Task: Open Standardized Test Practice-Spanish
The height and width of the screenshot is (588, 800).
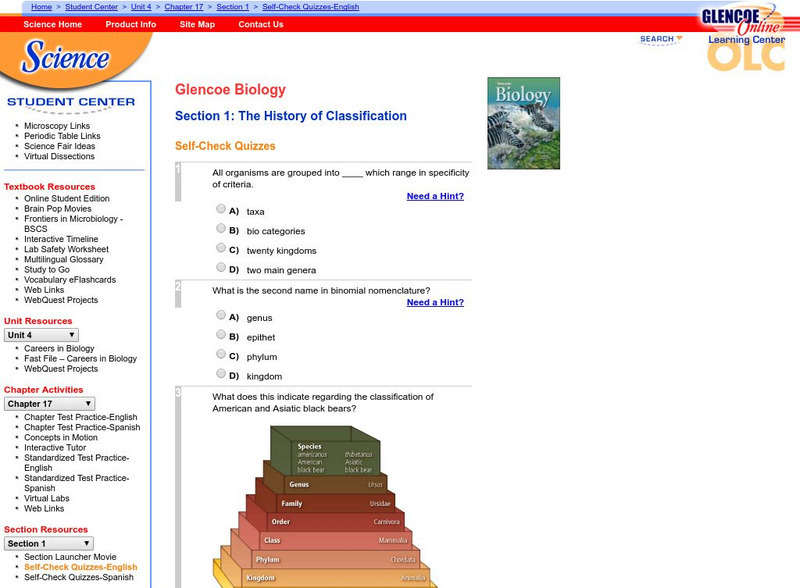Action: [77, 483]
